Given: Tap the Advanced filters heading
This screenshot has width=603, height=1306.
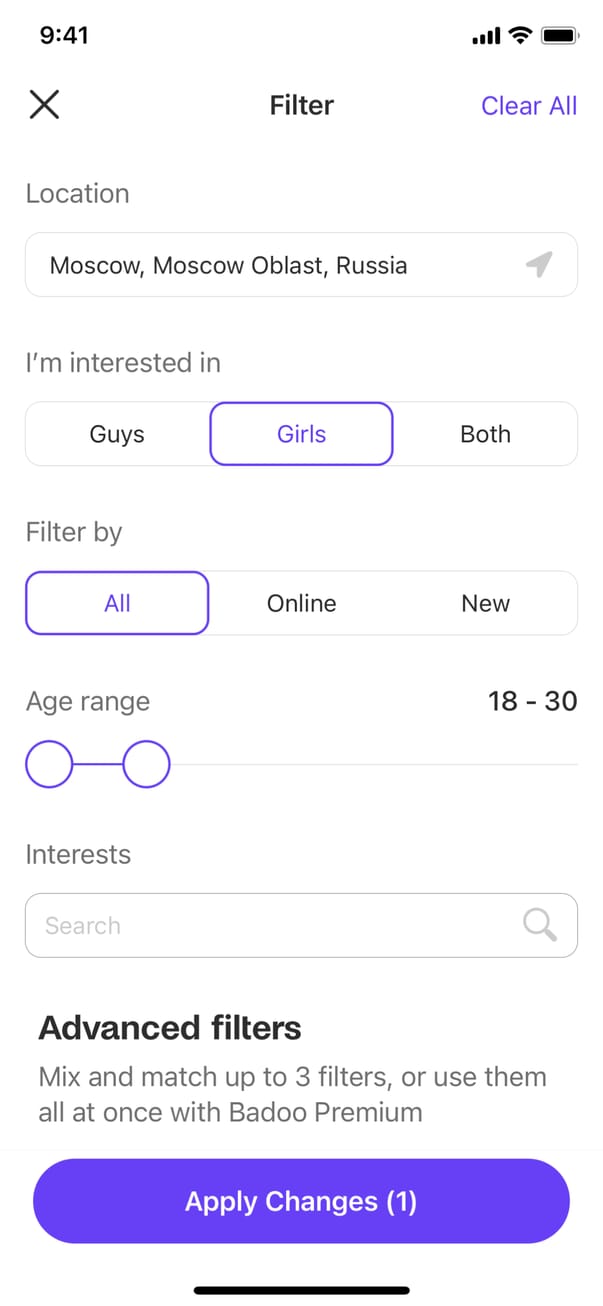Looking at the screenshot, I should pyautogui.click(x=170, y=1028).
